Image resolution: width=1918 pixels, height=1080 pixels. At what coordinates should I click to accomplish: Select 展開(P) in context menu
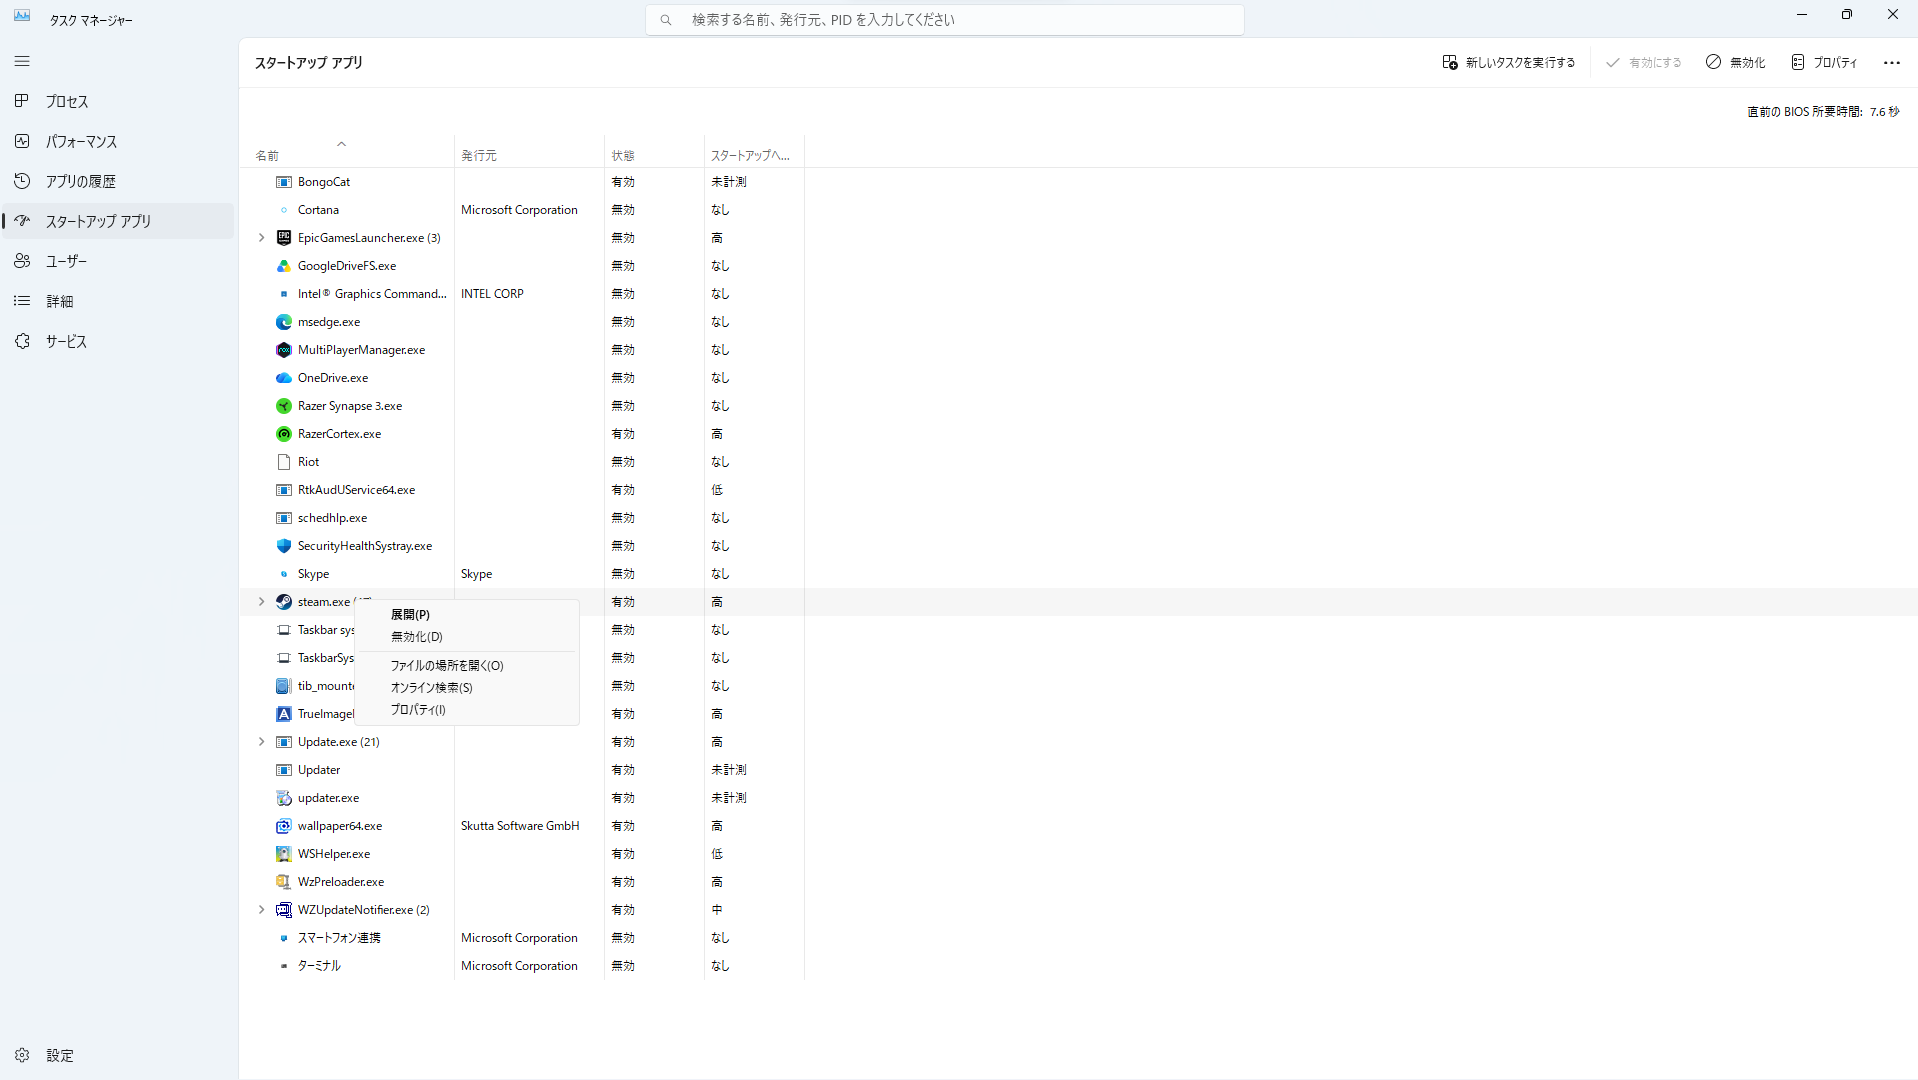[467, 615]
